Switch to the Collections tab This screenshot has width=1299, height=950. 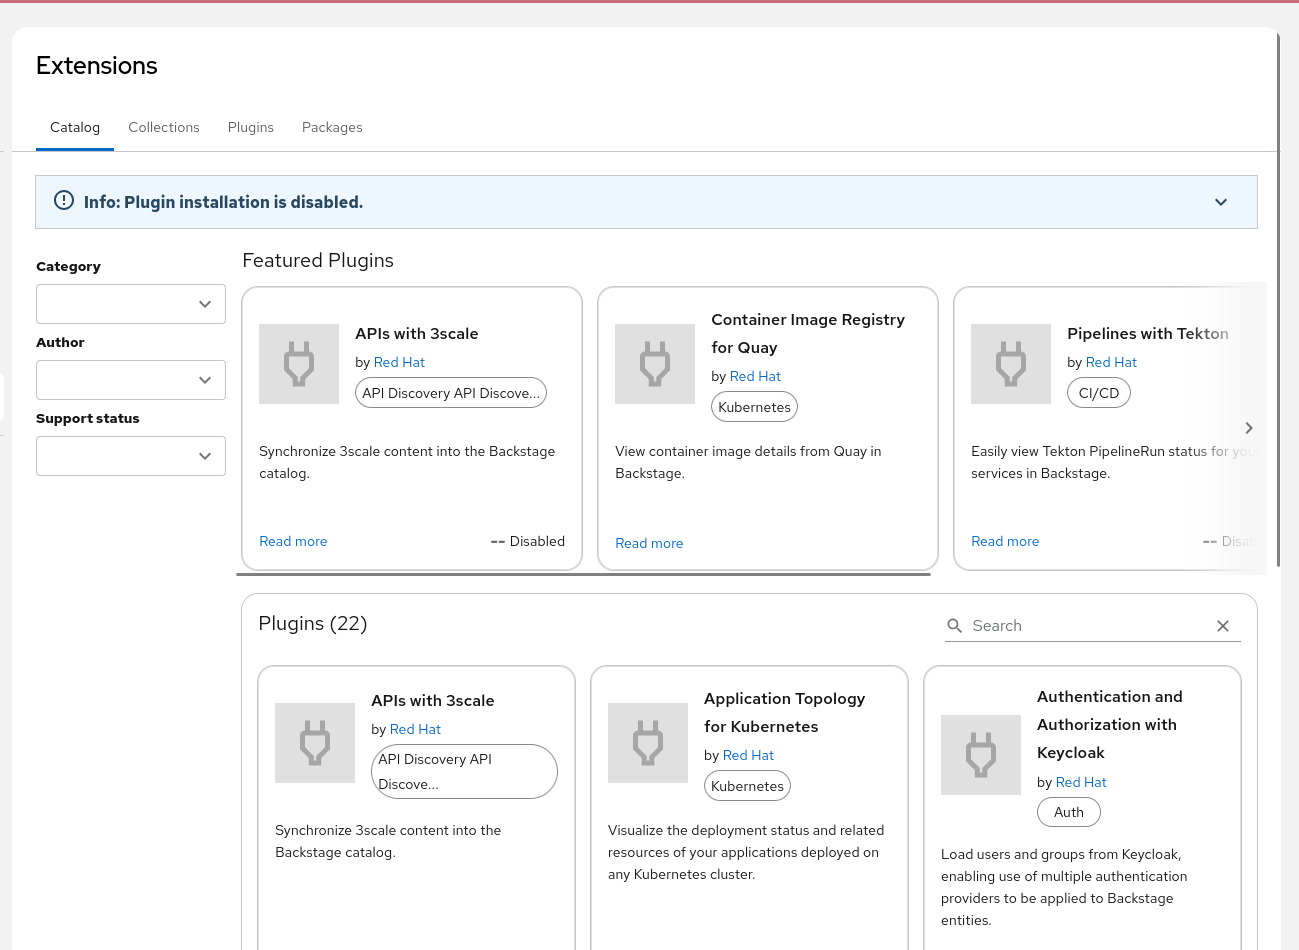point(164,128)
